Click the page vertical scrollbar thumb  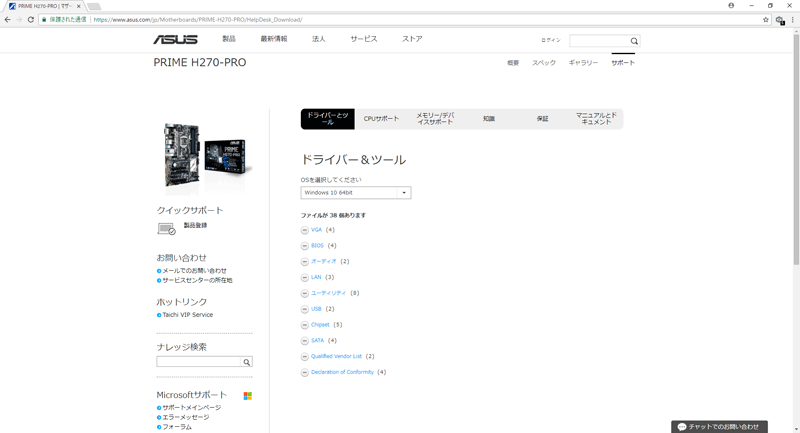coord(796,148)
